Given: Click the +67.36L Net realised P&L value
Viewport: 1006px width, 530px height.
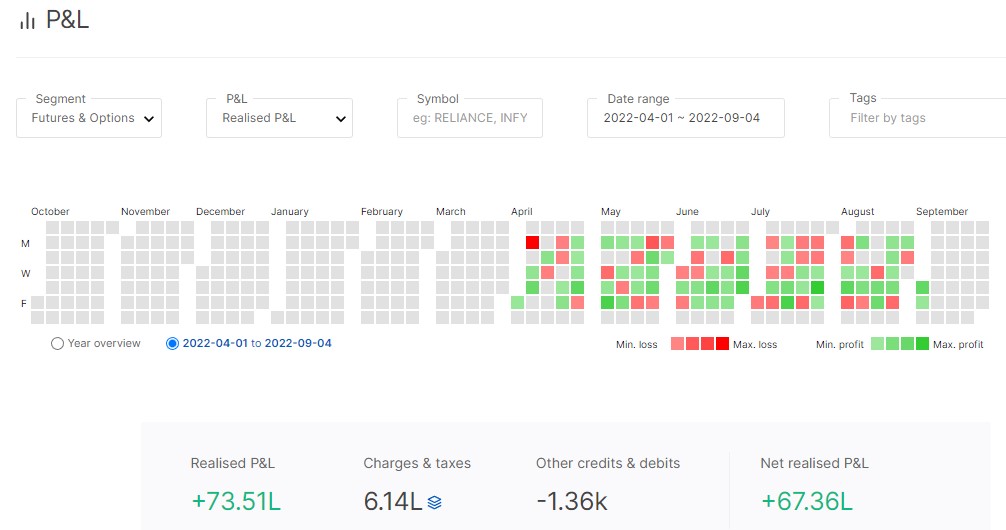Looking at the screenshot, I should tap(806, 501).
